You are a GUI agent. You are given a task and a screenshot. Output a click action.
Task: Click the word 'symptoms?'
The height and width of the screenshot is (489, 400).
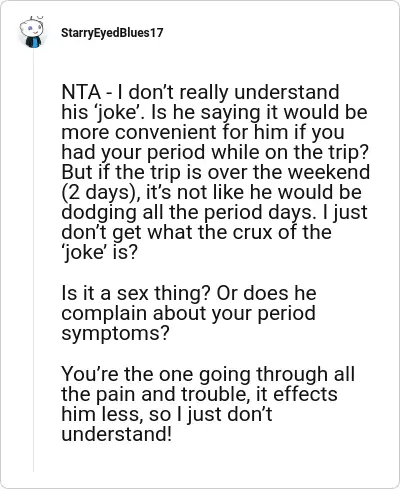point(116,333)
